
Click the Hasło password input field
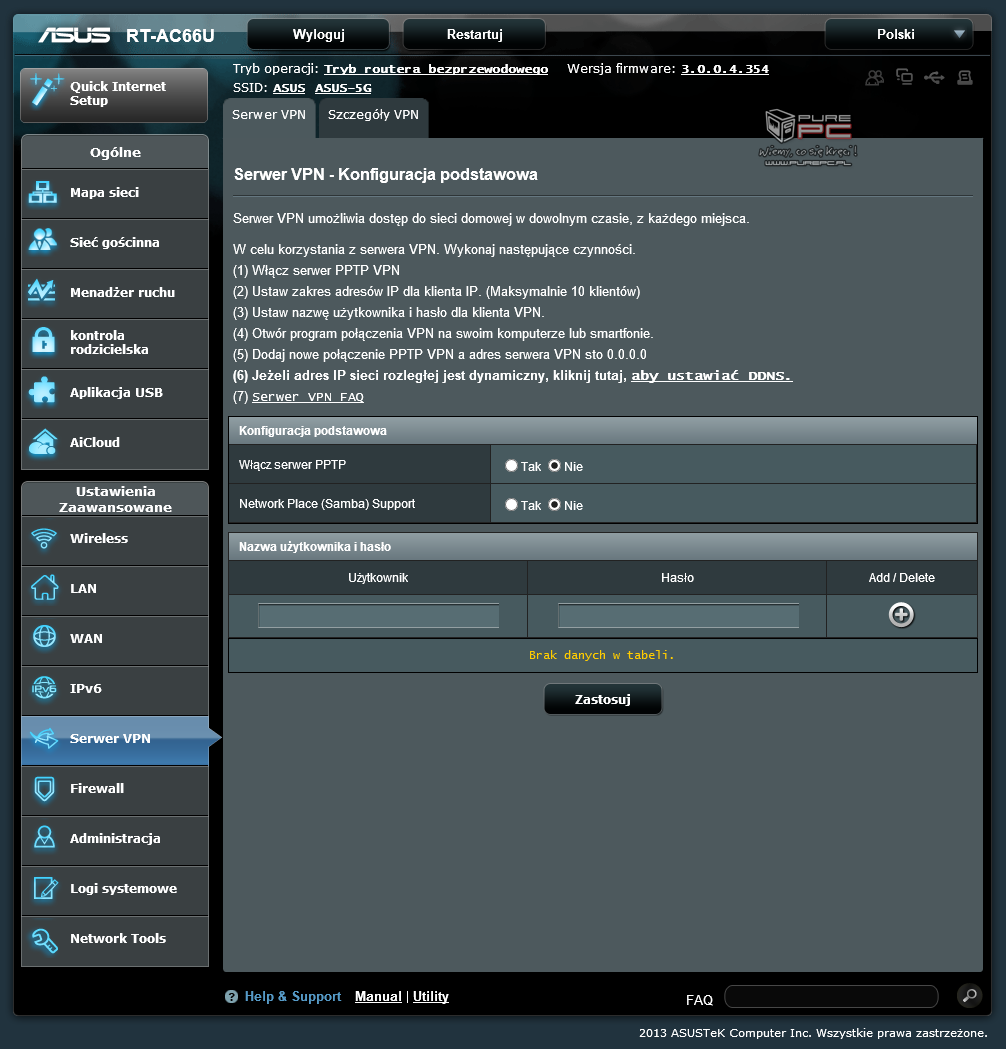pos(678,616)
